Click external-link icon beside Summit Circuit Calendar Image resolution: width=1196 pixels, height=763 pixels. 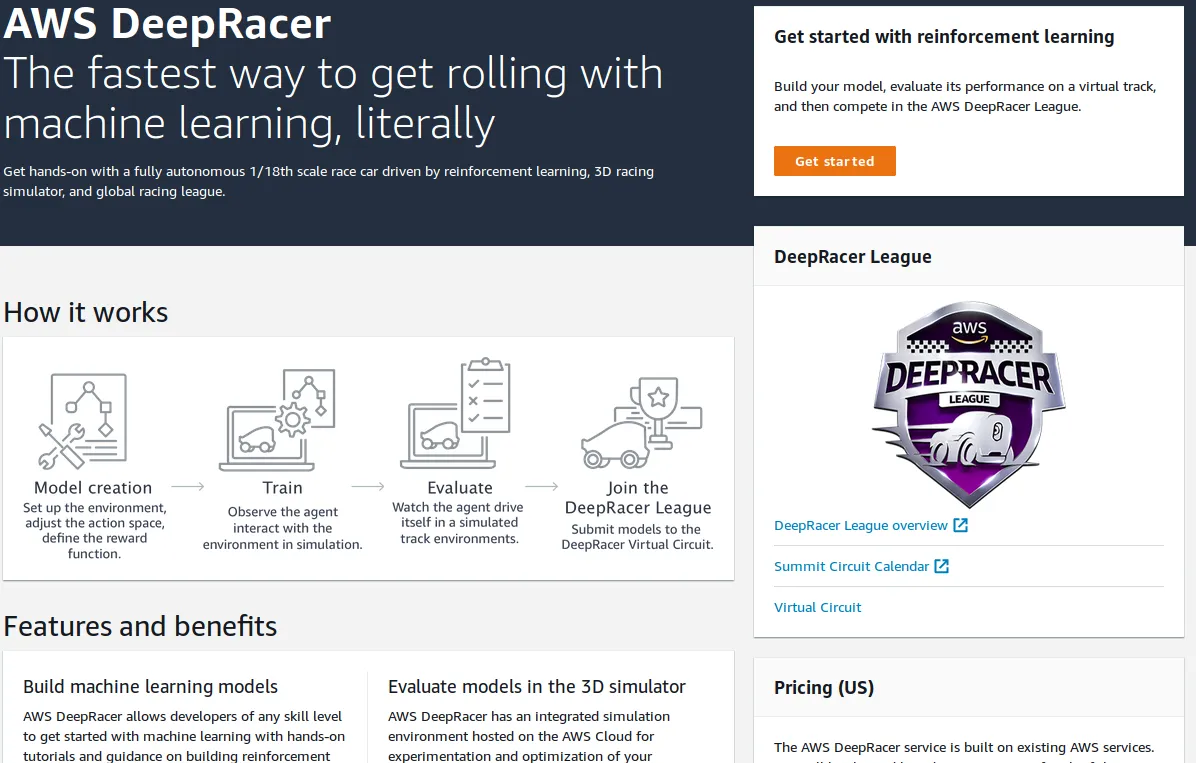[942, 566]
